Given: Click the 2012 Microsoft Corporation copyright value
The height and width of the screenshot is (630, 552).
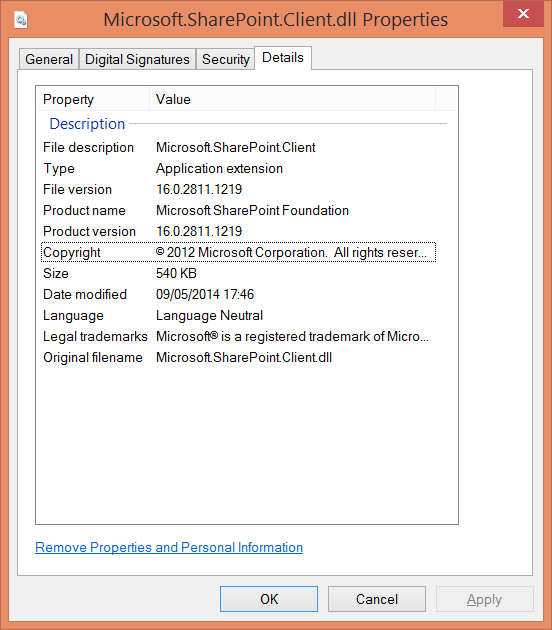Looking at the screenshot, I should [x=291, y=252].
